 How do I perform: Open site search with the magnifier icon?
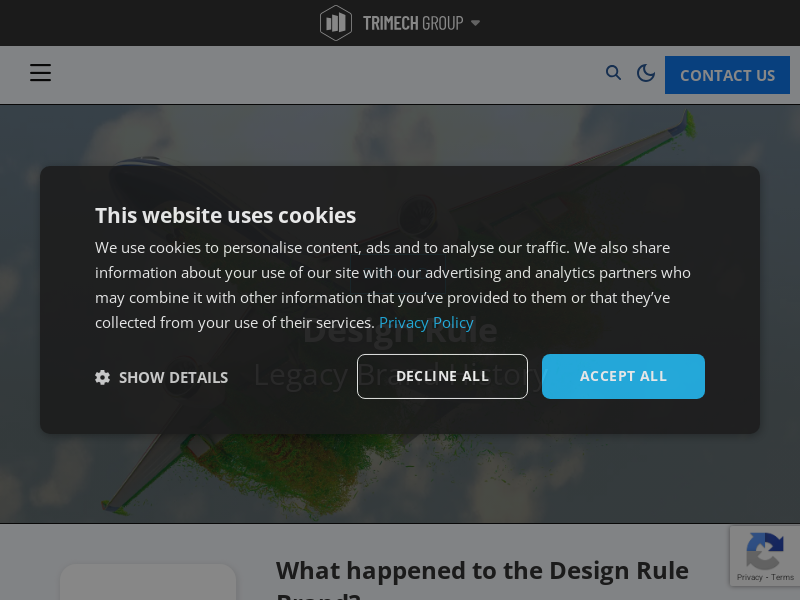[613, 73]
